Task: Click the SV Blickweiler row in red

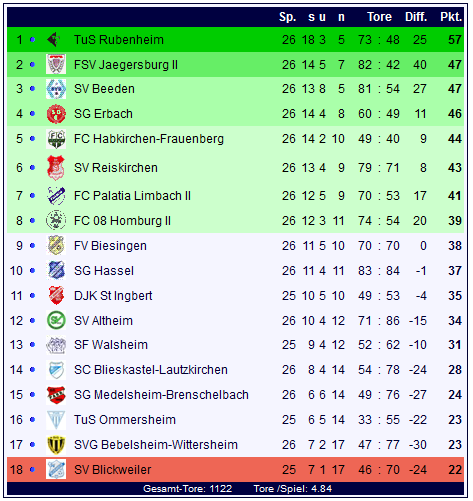Action: pyautogui.click(x=235, y=470)
